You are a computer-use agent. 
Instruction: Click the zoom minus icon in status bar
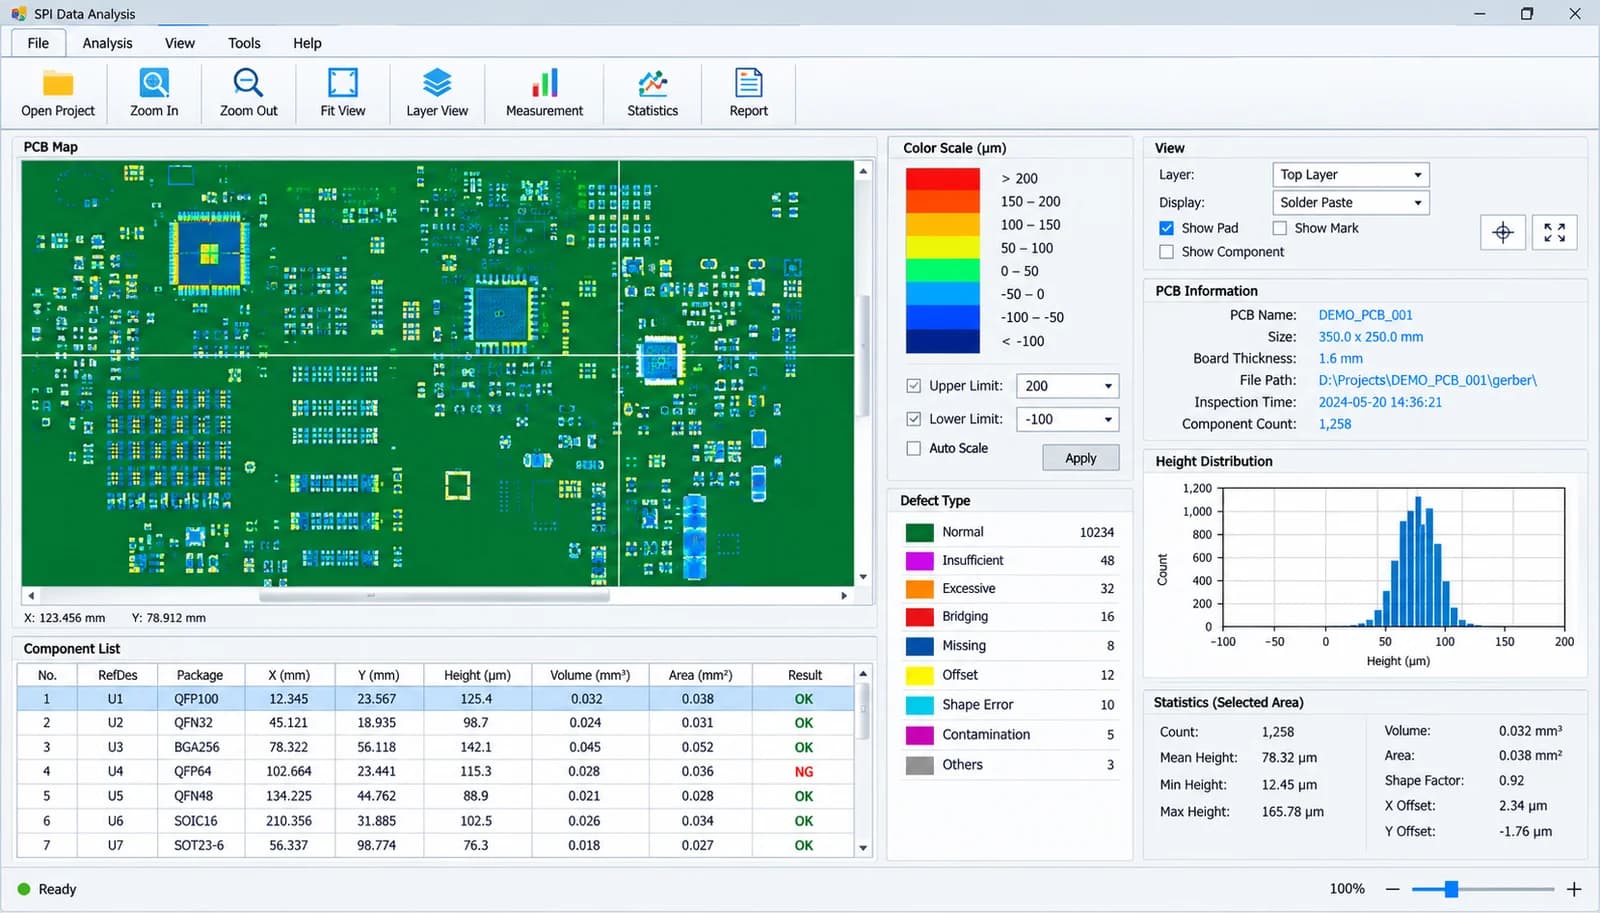coord(1392,889)
